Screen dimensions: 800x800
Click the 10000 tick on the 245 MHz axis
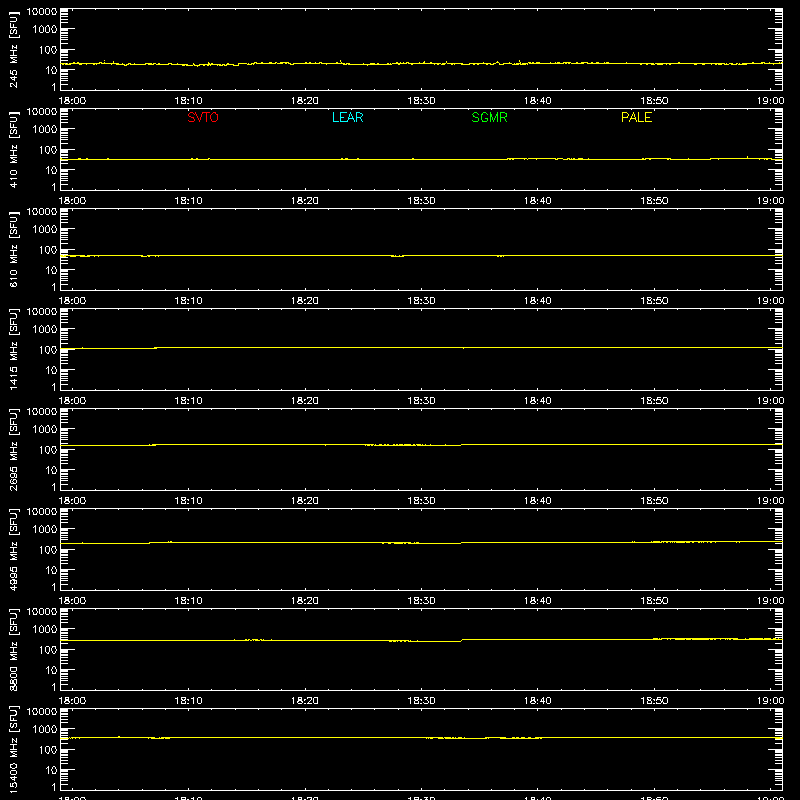(x=42, y=12)
